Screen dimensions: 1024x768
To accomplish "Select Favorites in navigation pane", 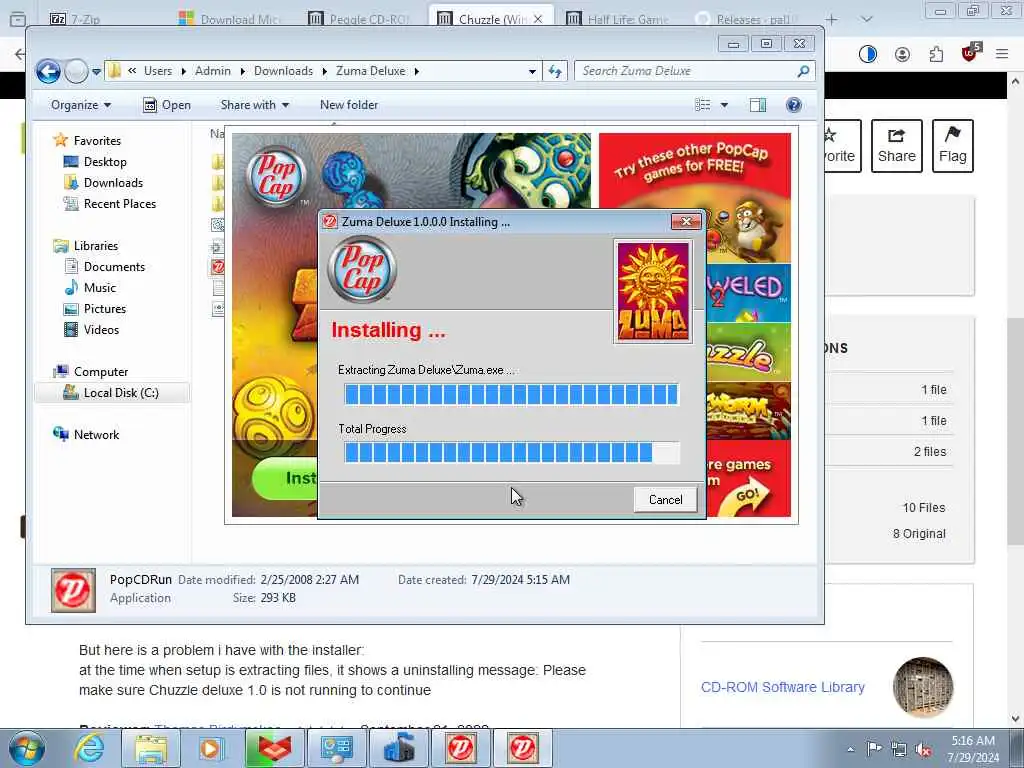I will pyautogui.click(x=97, y=140).
